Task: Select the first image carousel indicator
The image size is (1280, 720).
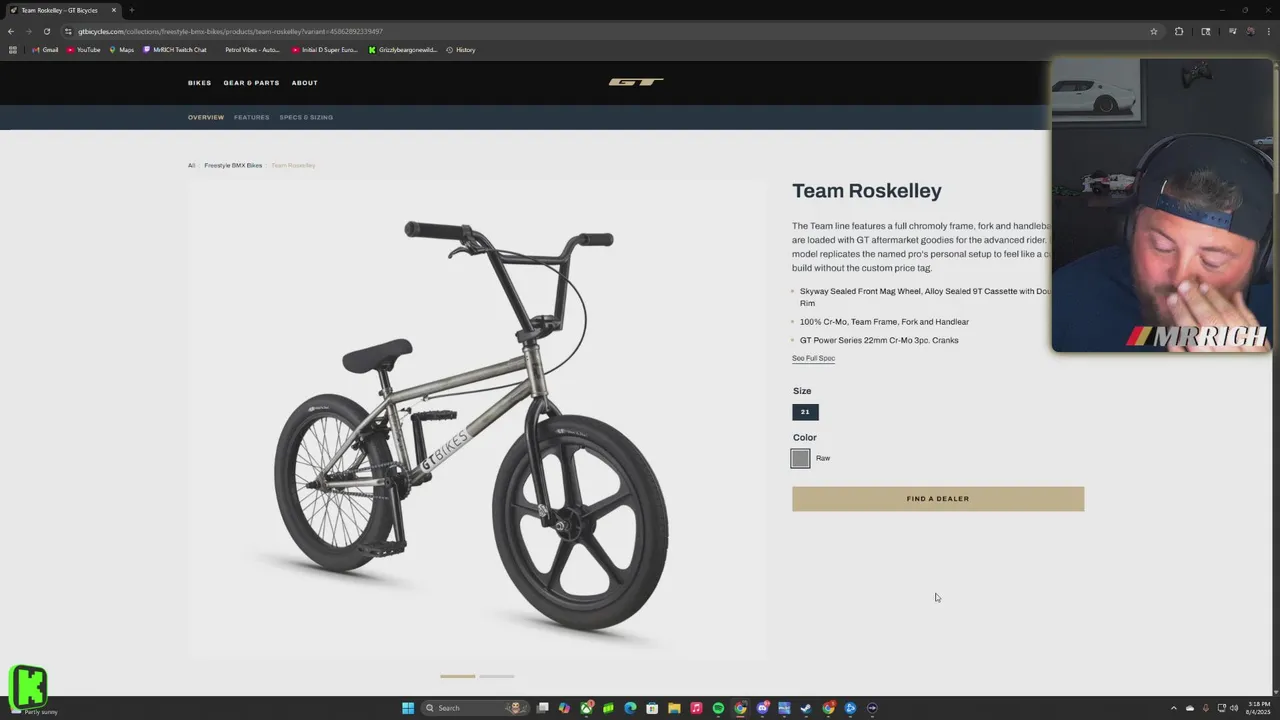Action: 458,676
